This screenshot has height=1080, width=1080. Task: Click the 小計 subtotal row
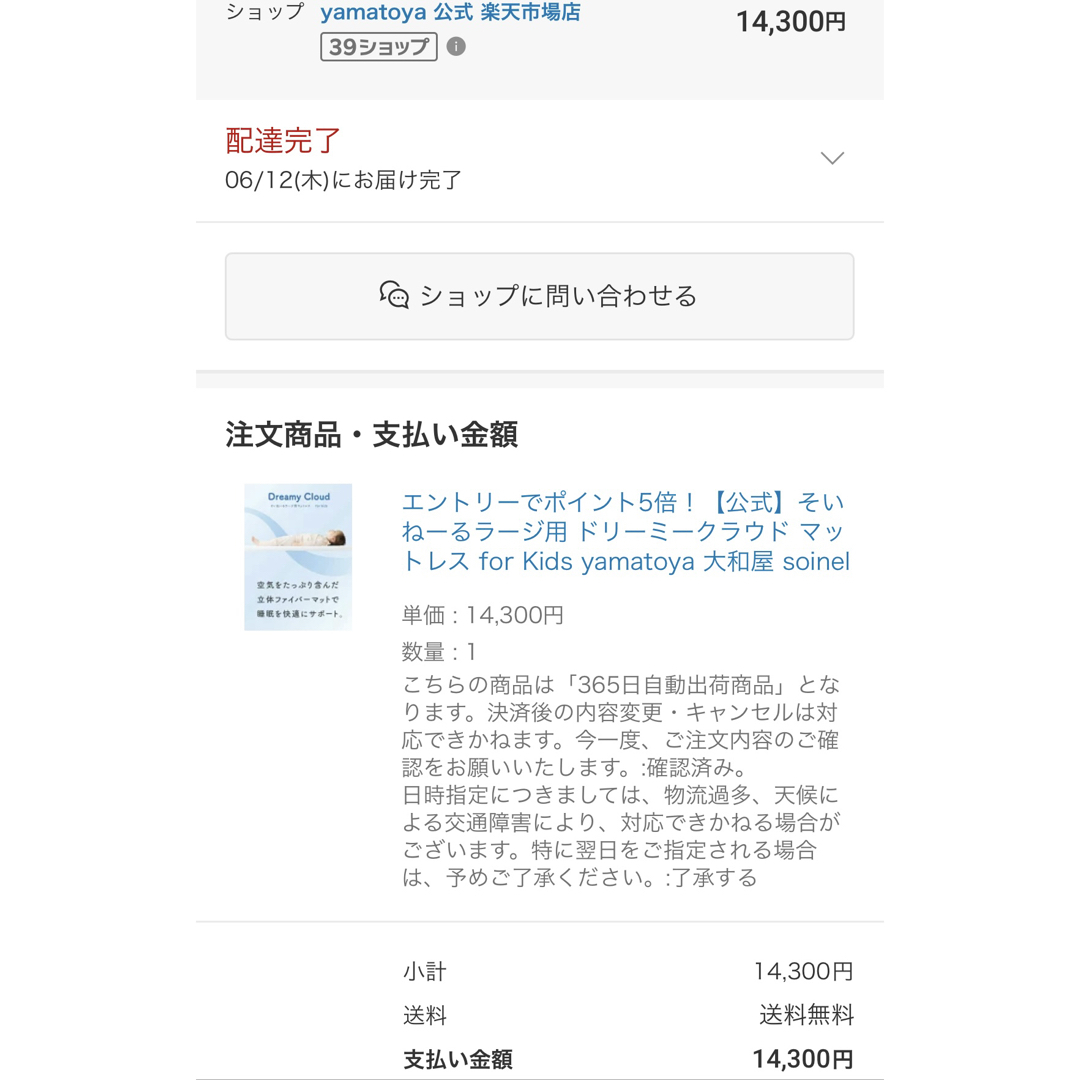pyautogui.click(x=628, y=971)
